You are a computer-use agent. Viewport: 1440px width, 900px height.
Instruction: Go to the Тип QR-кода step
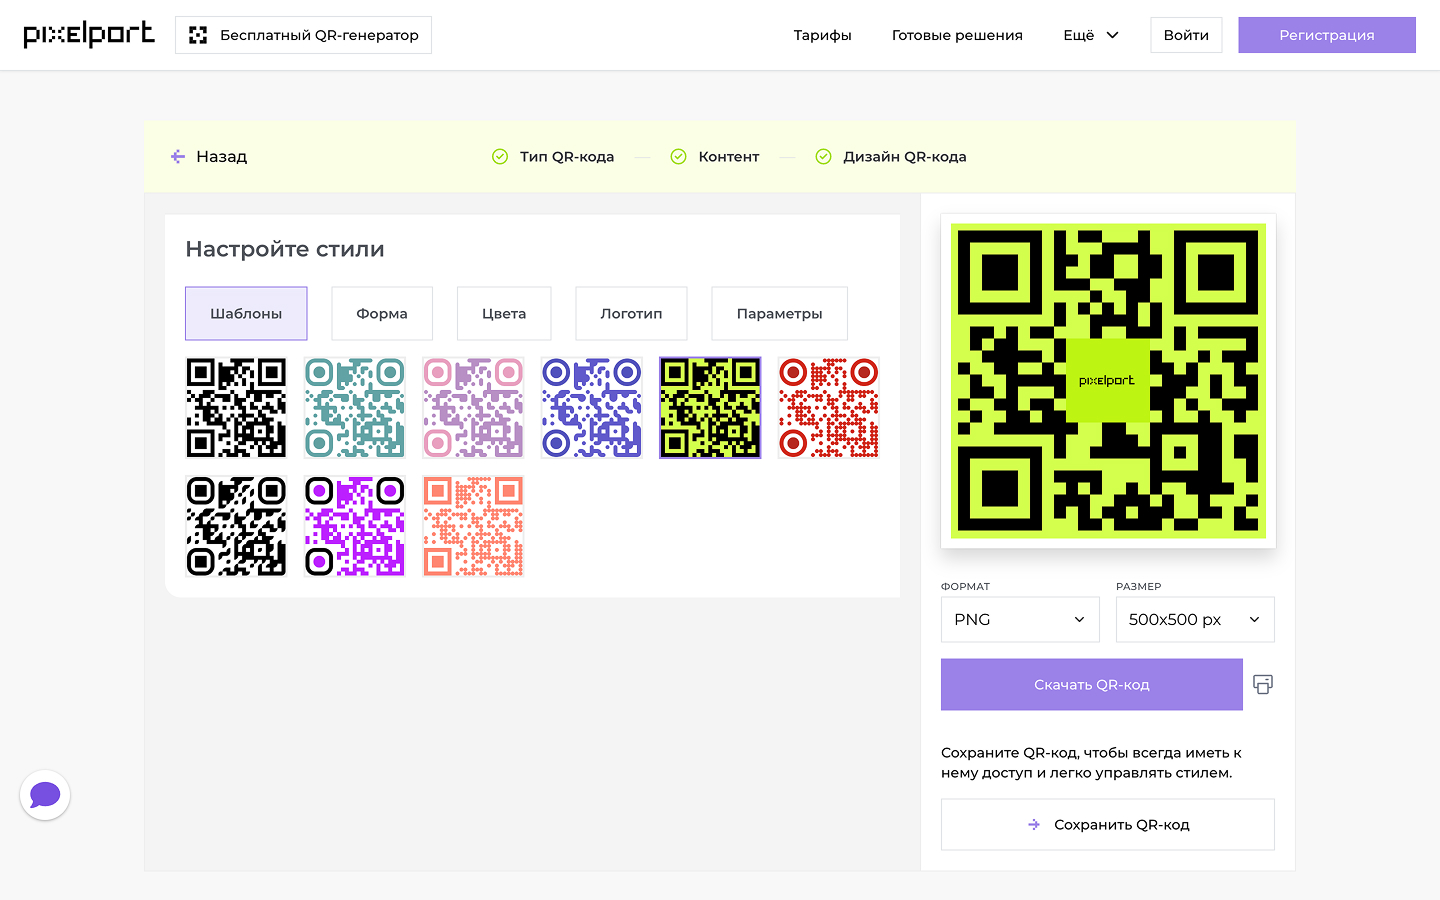point(566,157)
